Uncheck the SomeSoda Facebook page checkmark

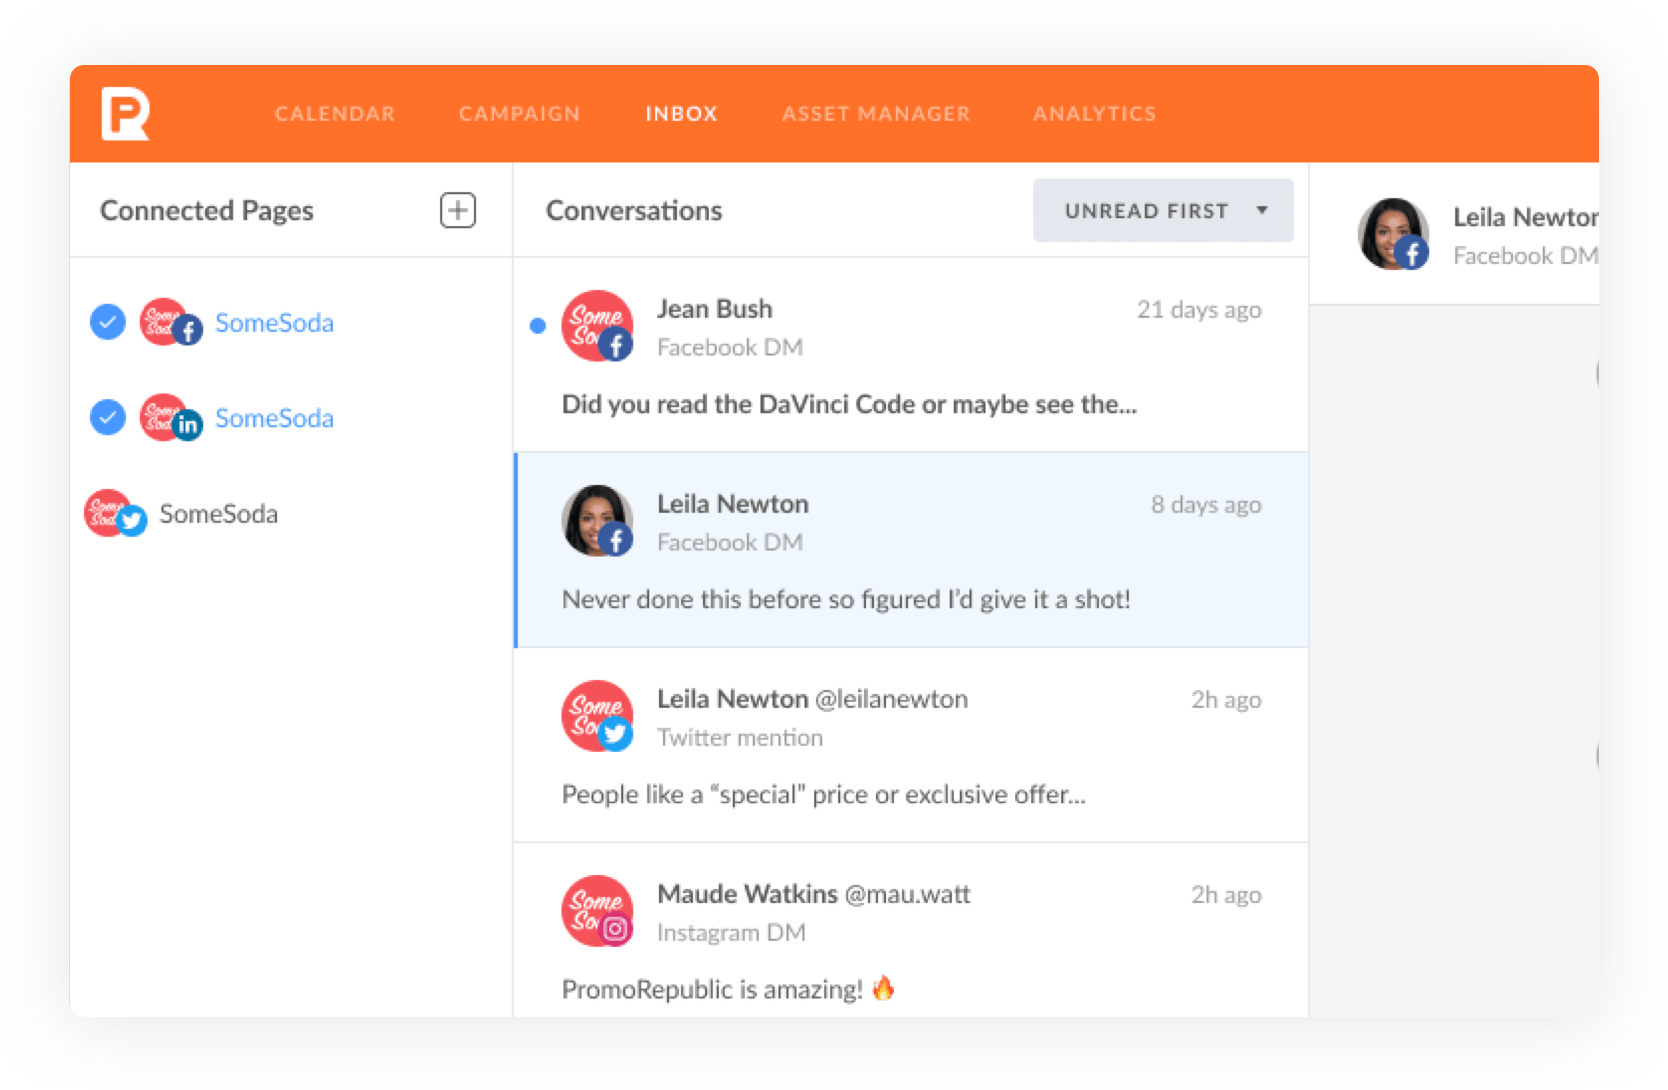point(108,322)
